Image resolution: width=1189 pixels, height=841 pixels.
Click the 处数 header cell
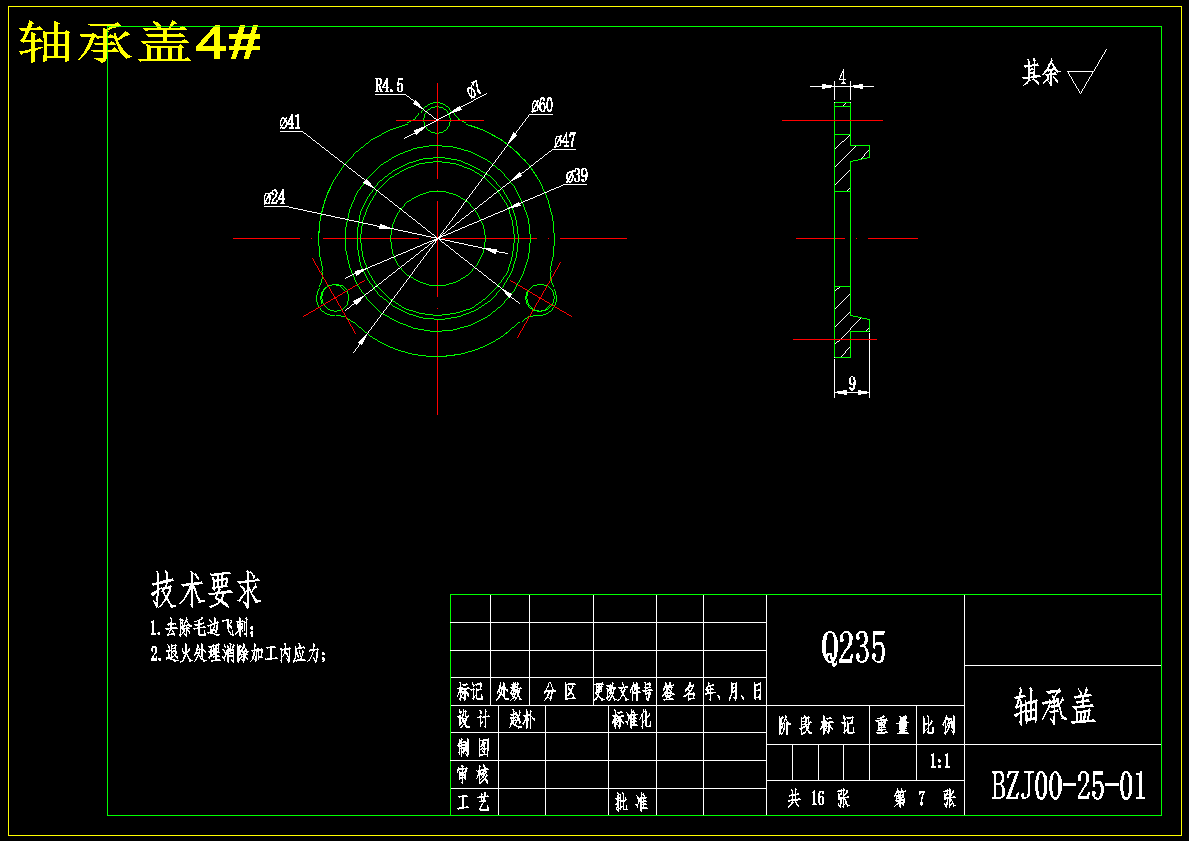click(510, 691)
